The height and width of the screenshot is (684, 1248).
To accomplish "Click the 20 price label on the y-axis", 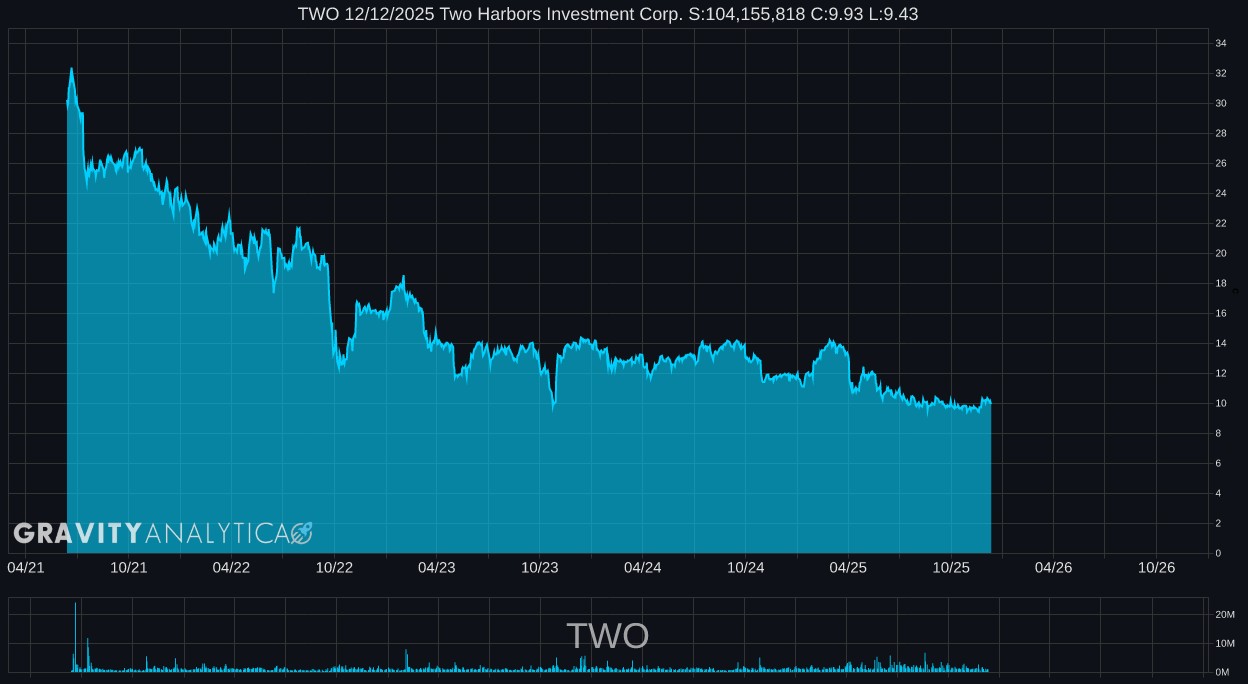I will pos(1221,253).
